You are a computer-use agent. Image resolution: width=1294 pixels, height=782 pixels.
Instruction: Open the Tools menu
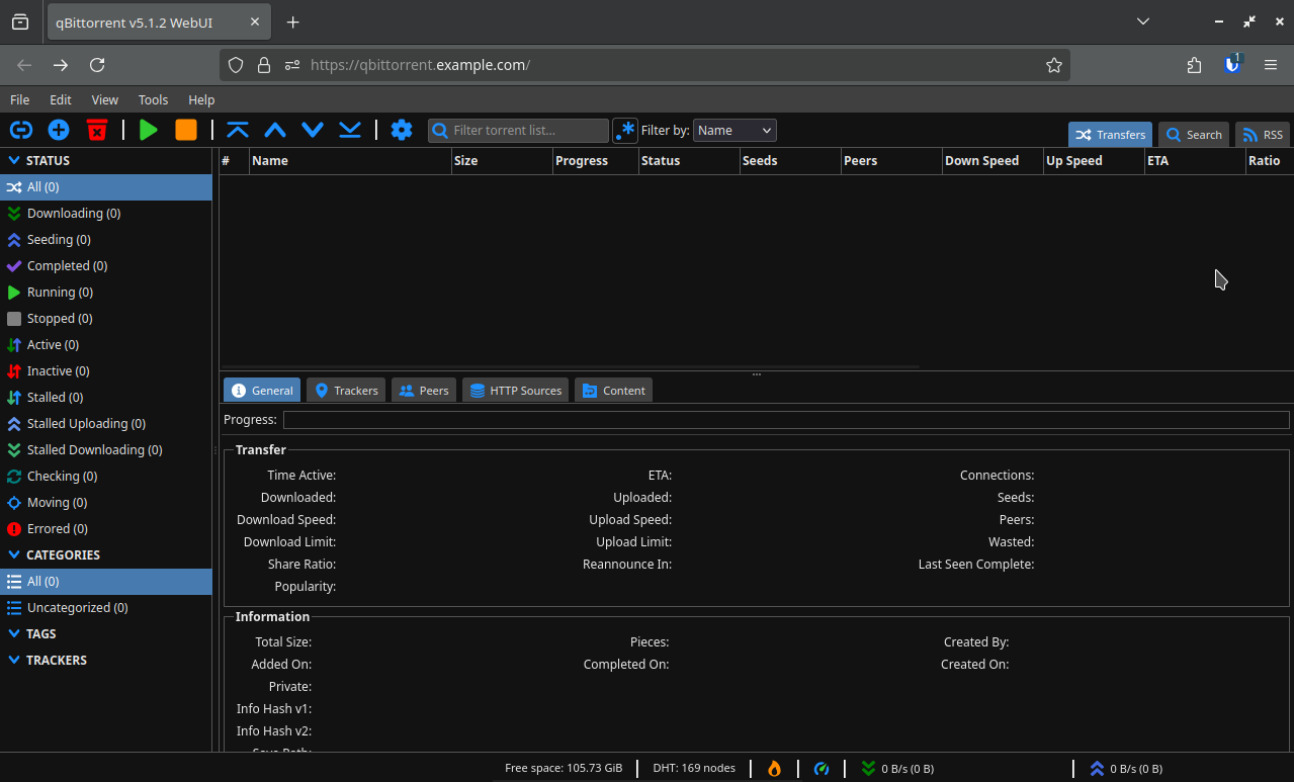pyautogui.click(x=153, y=100)
